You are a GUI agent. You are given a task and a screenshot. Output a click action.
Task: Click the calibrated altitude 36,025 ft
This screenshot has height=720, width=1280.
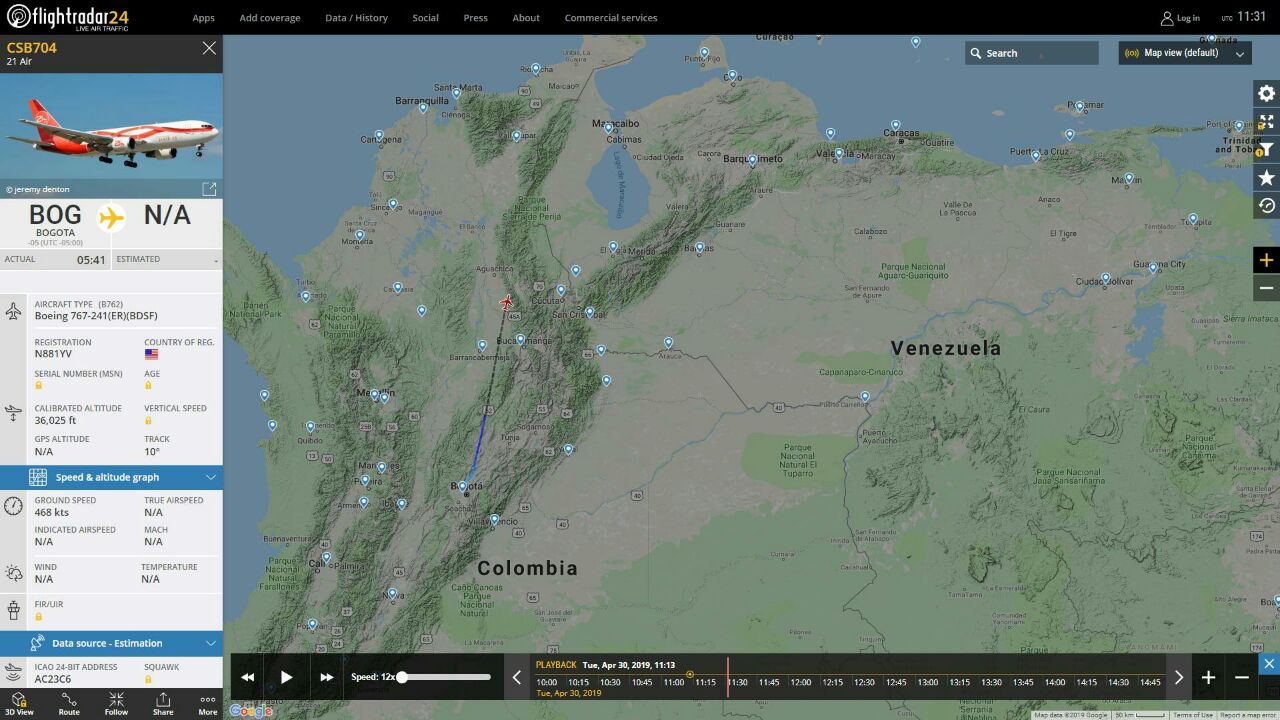[55, 420]
